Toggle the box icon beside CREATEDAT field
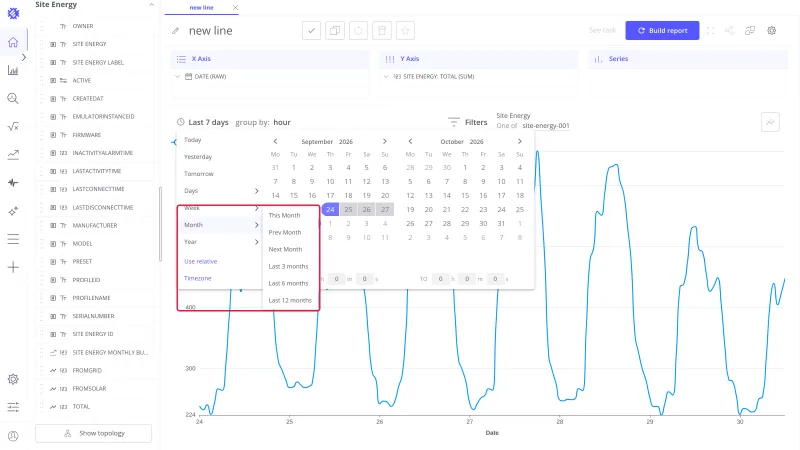This screenshot has height=450, width=800. [53, 98]
